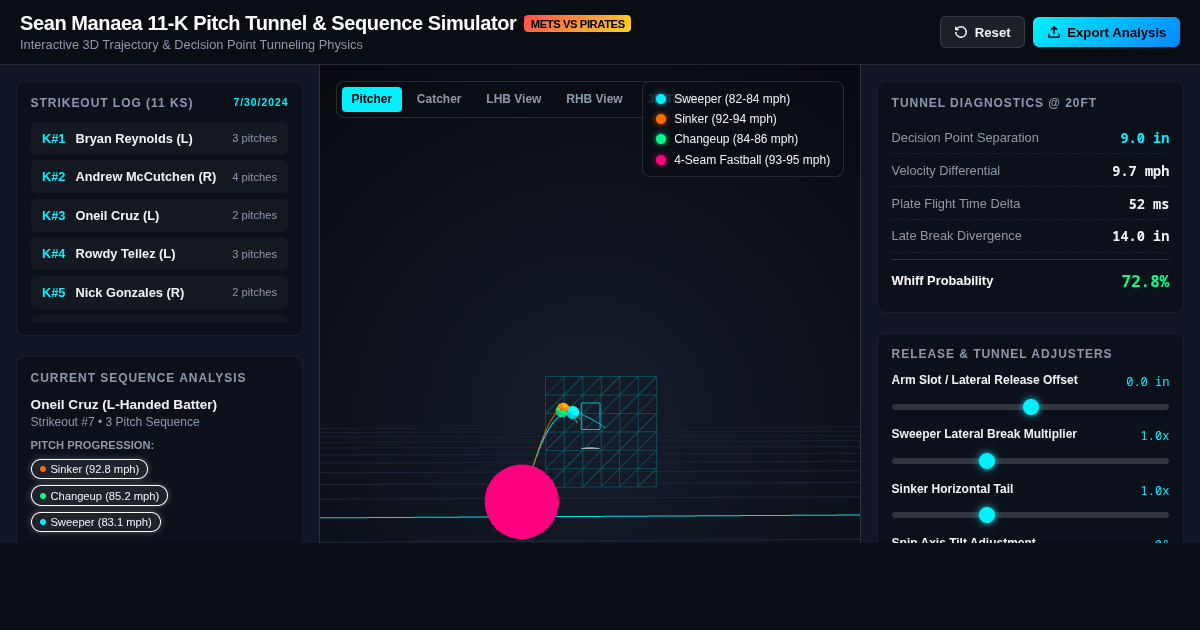This screenshot has height=630, width=1200.
Task: Click the Decision Point Separation 9.0 in value
Action: [x=1145, y=138]
